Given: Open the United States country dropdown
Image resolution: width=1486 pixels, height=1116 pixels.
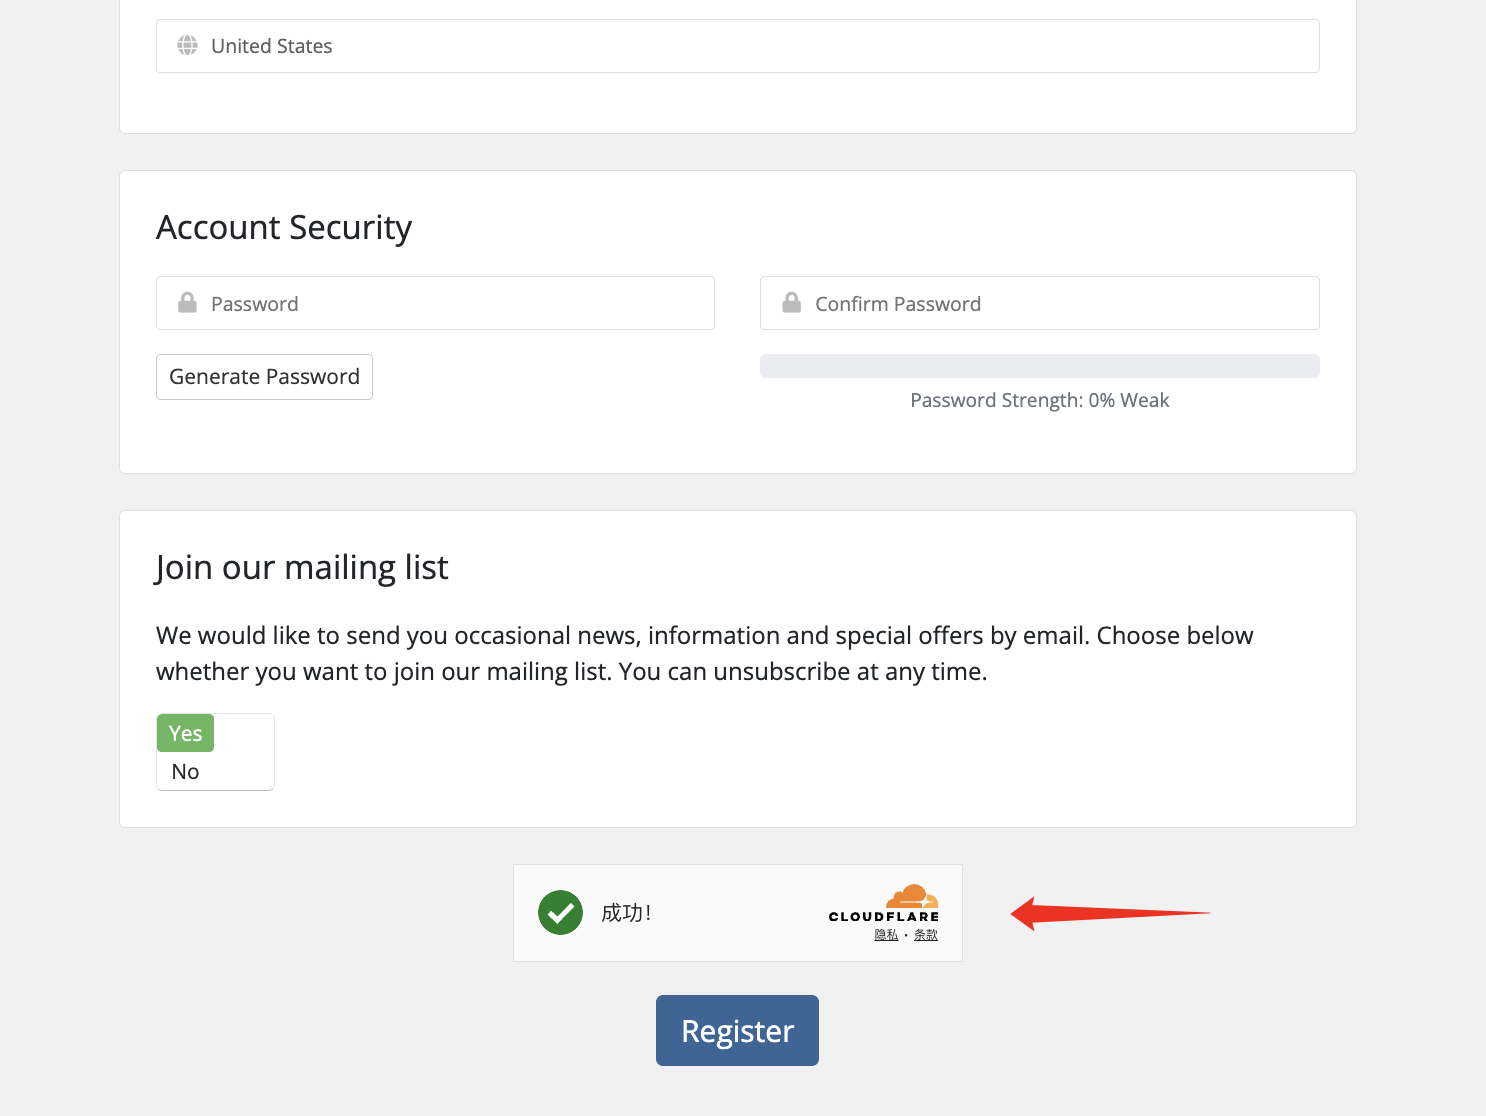Looking at the screenshot, I should coord(737,46).
